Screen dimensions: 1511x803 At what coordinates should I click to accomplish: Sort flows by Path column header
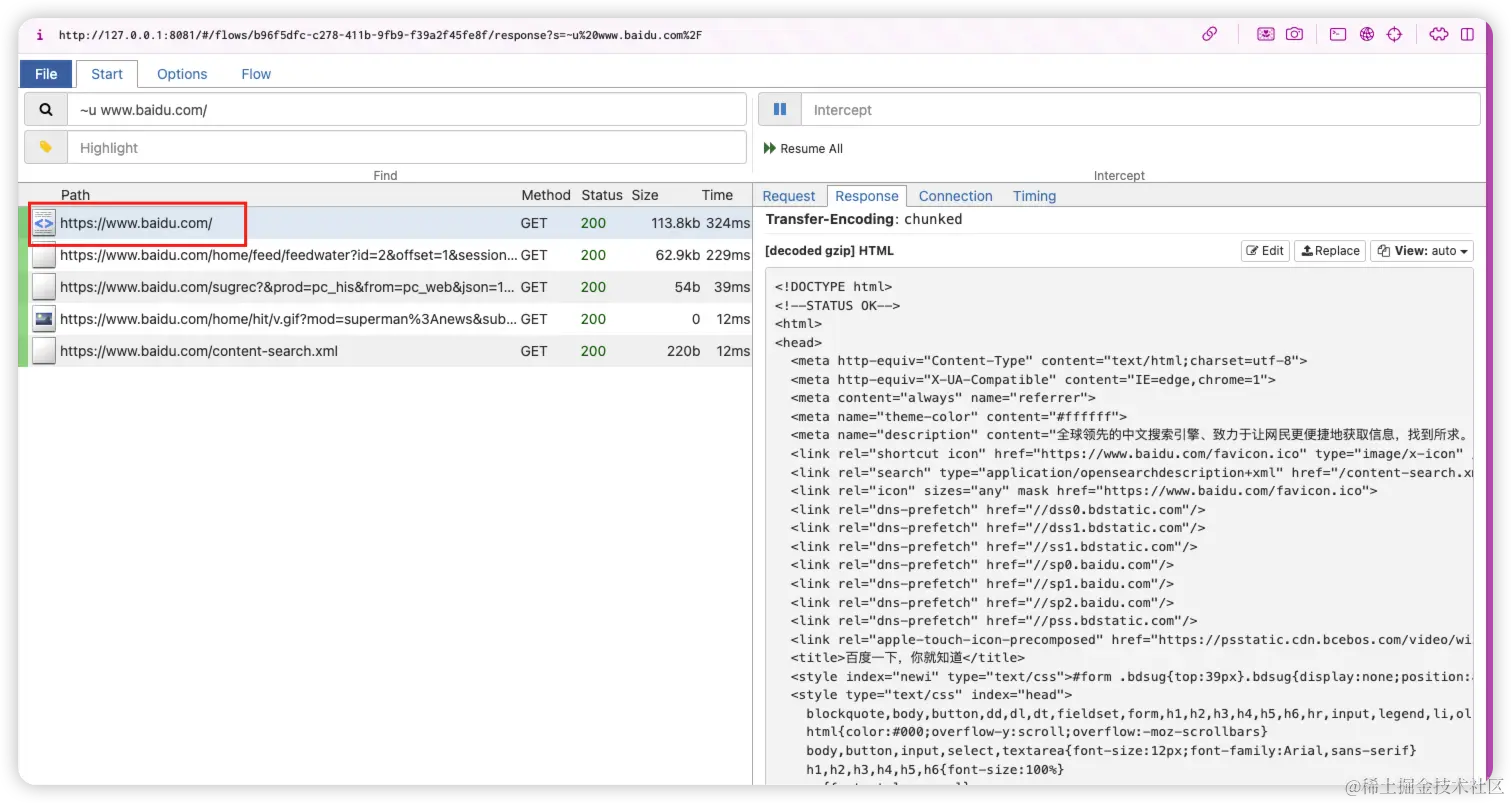[75, 195]
